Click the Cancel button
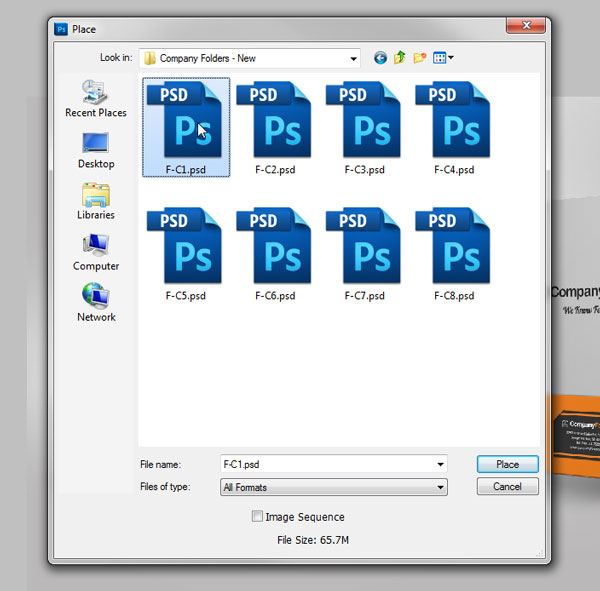 pos(508,486)
